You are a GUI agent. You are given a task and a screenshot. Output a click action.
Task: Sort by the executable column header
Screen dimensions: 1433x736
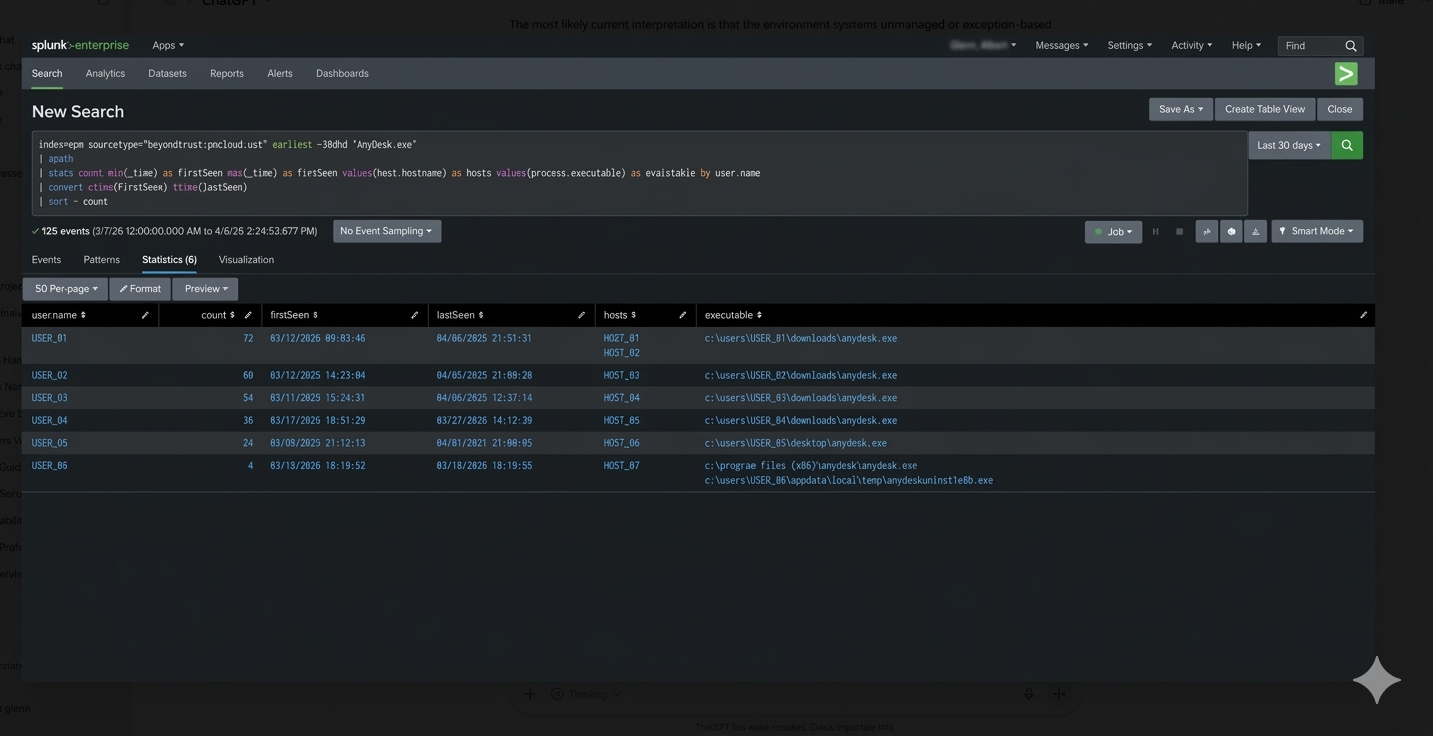point(733,315)
